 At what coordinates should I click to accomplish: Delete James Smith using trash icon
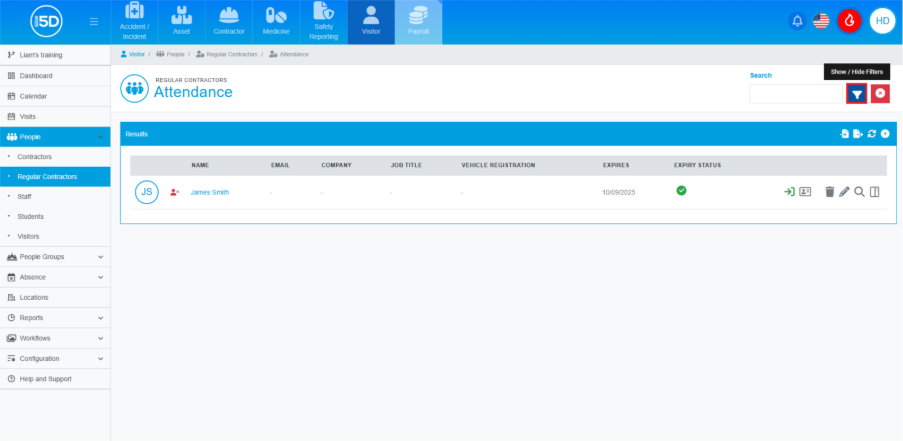pyautogui.click(x=829, y=191)
